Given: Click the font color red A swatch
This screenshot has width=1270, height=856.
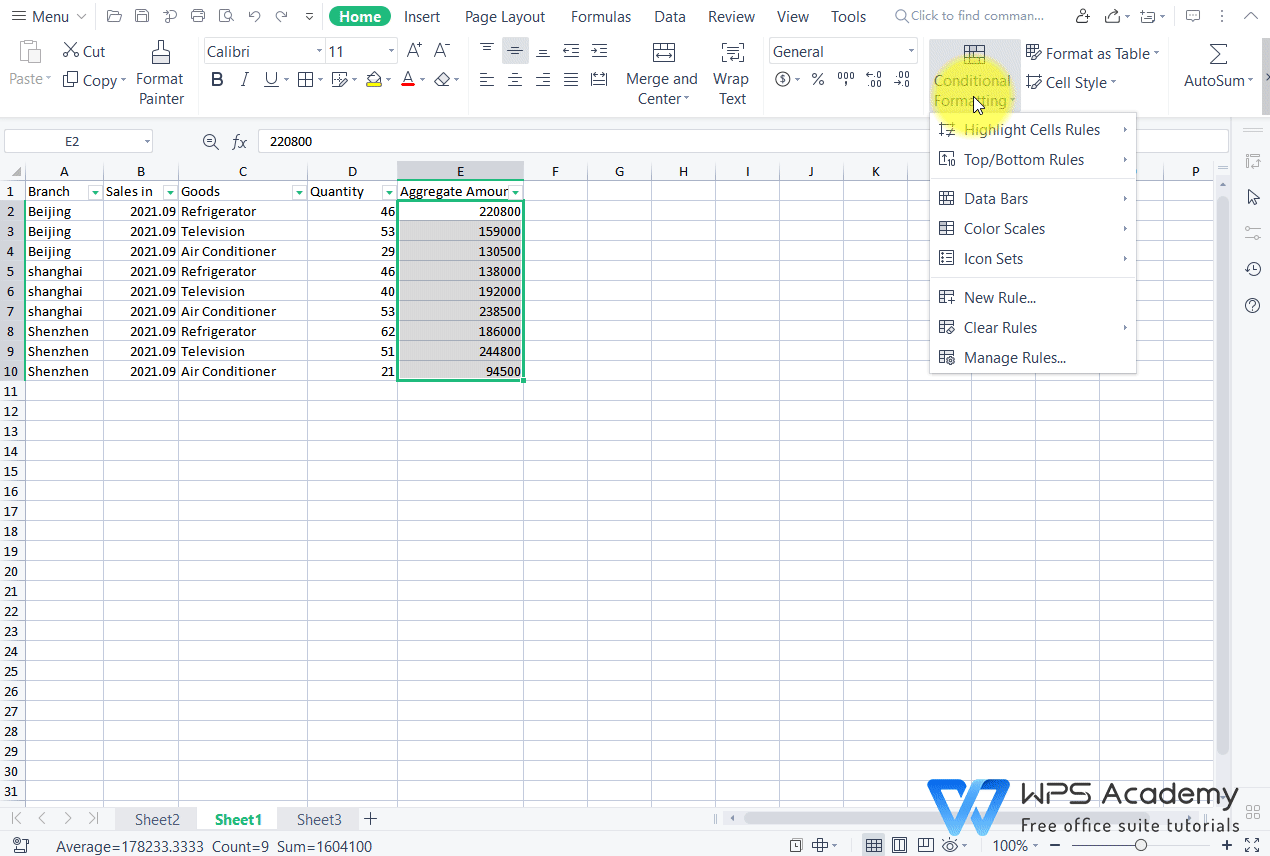Looking at the screenshot, I should [408, 80].
